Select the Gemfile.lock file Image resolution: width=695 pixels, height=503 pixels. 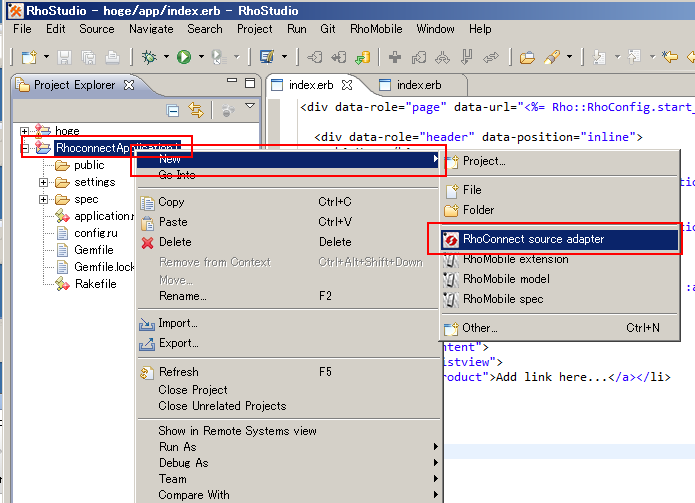tap(104, 267)
